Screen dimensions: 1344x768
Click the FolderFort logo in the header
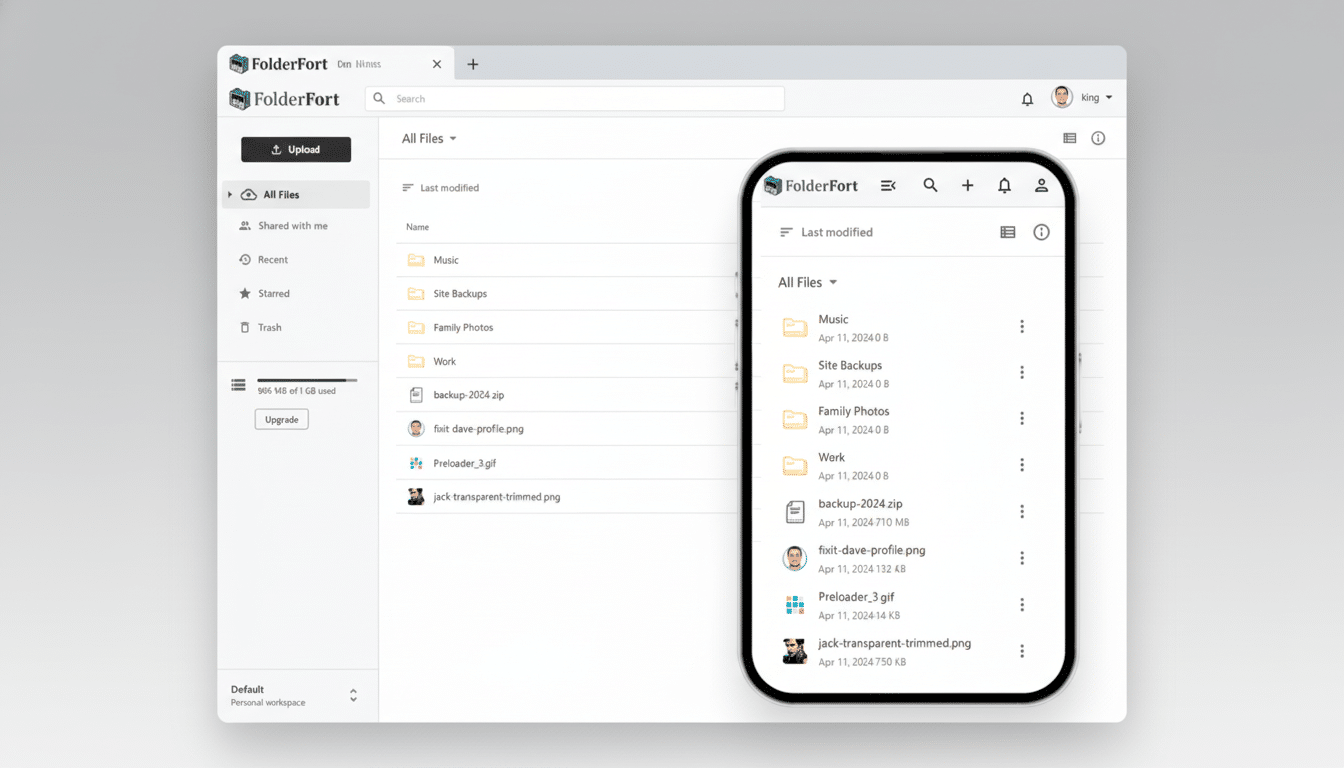pyautogui.click(x=284, y=98)
